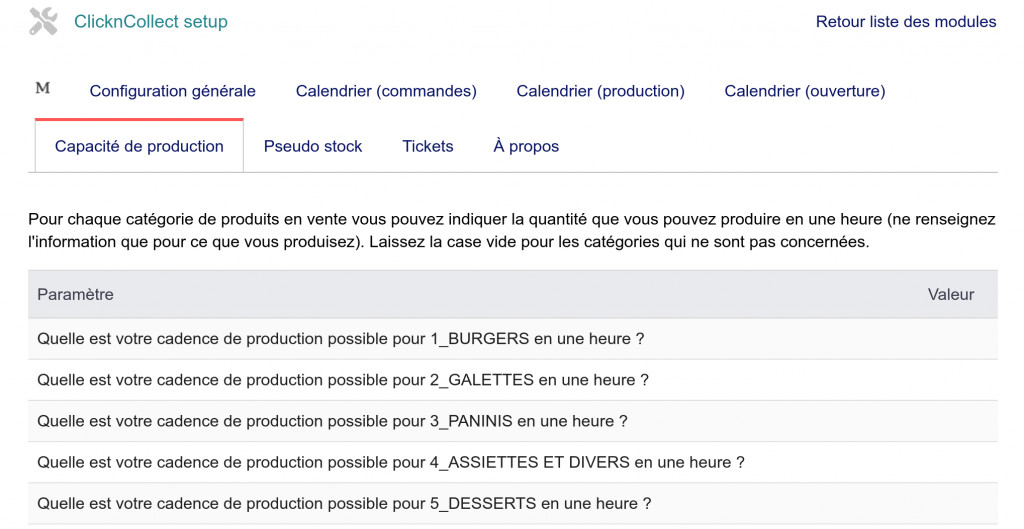Screen dimensions: 1024x529
Task: Click the Paramètre column header
Action: point(75,295)
